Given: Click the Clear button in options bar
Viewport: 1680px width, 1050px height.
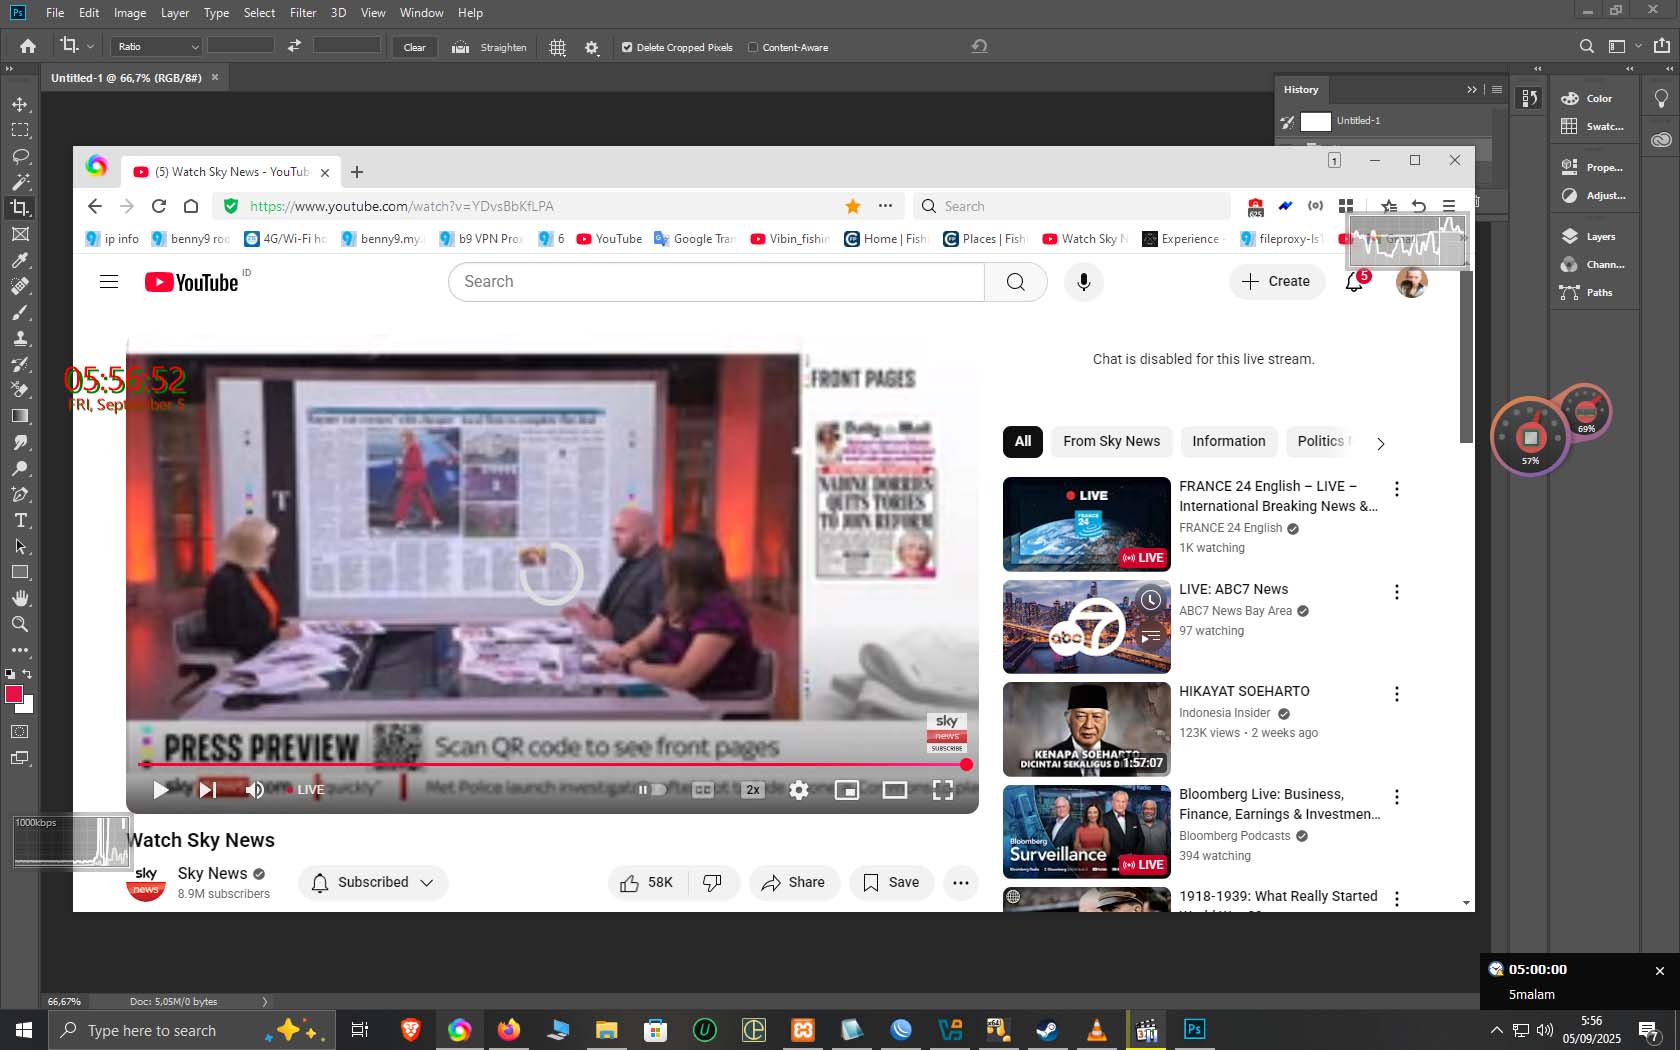Looking at the screenshot, I should point(415,47).
